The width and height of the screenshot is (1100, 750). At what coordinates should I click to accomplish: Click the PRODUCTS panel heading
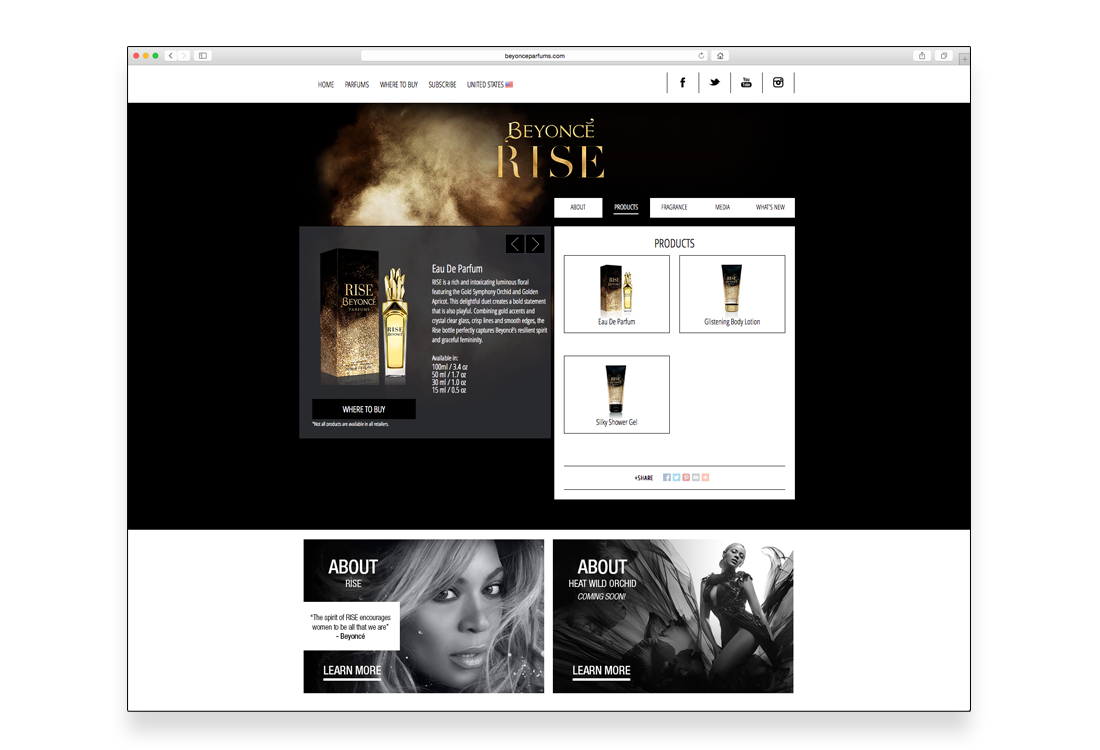(x=674, y=243)
